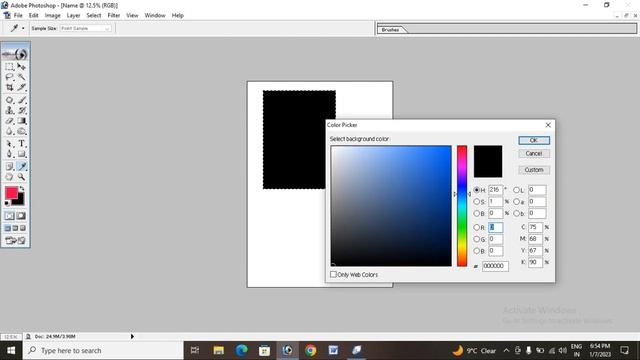Image resolution: width=640 pixels, height=360 pixels.
Task: Confirm color with OK button
Action: click(x=534, y=140)
